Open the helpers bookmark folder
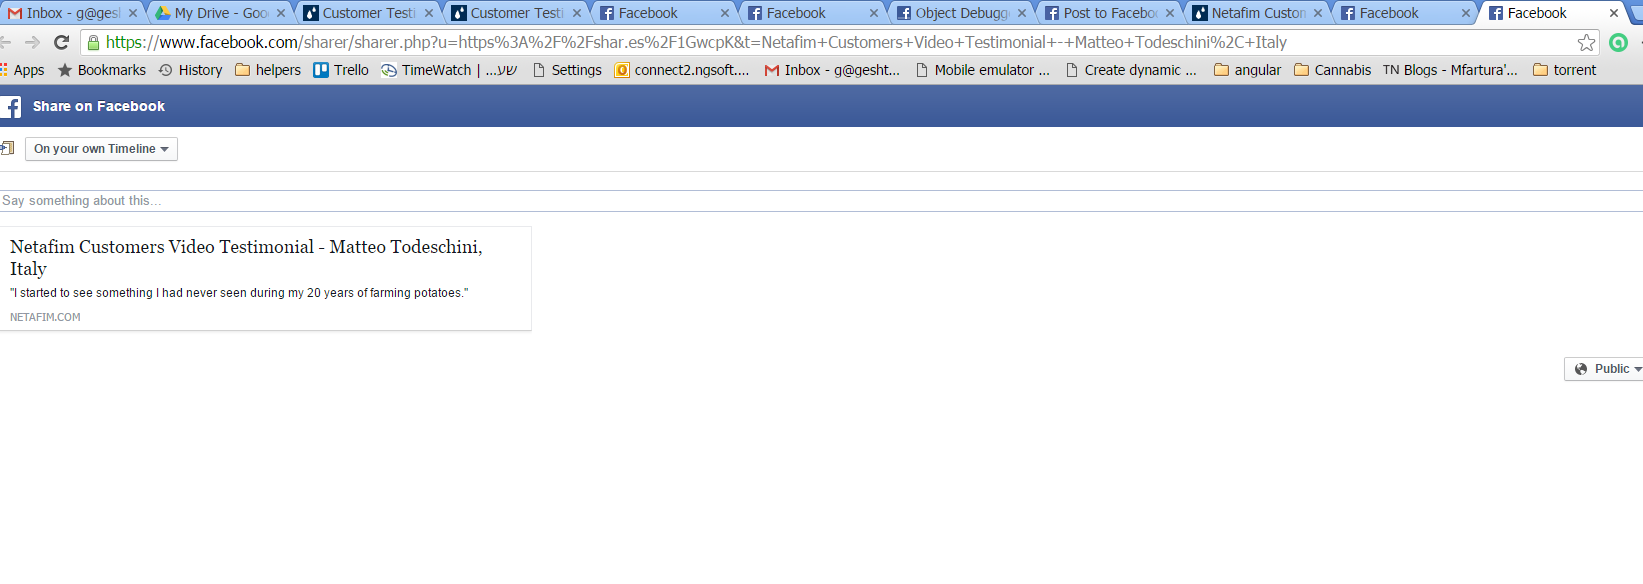Image resolution: width=1643 pixels, height=584 pixels. [x=268, y=70]
